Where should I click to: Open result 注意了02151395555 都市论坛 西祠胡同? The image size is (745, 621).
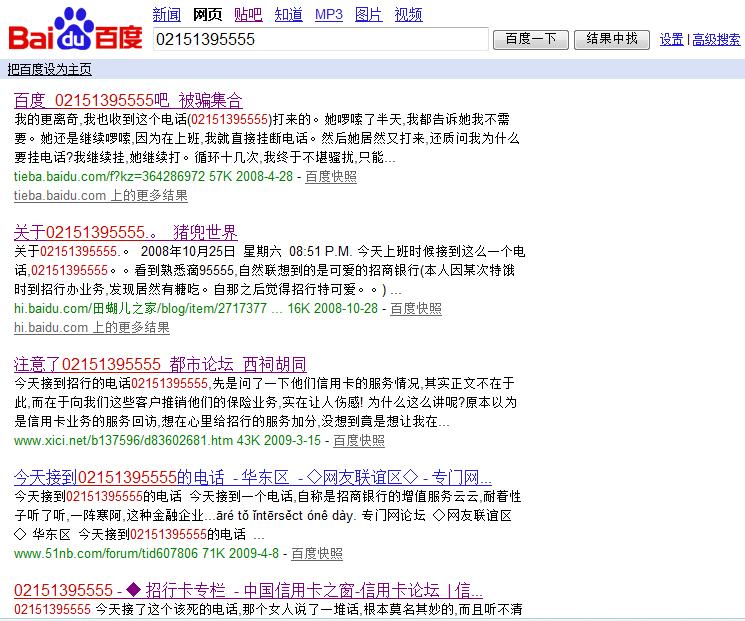point(160,364)
